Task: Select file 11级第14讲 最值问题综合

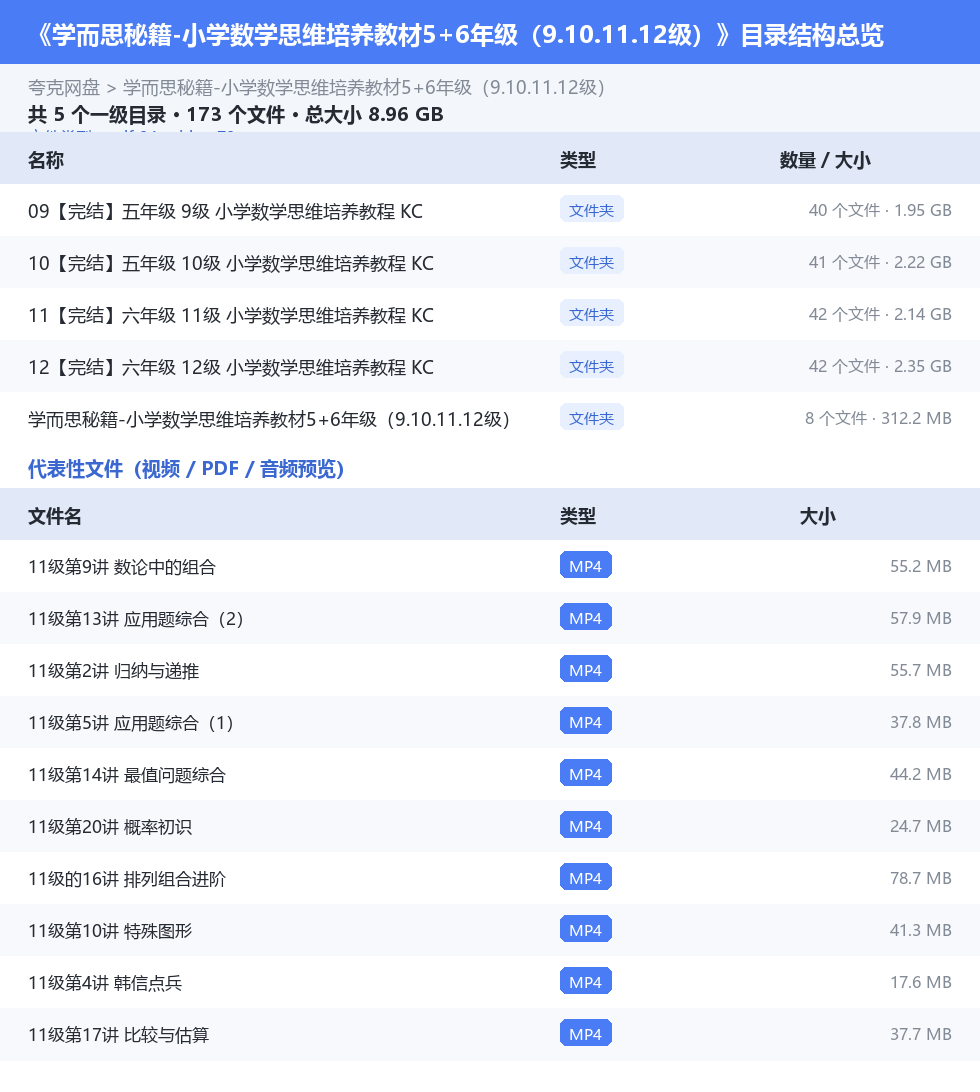Action: pyautogui.click(x=127, y=775)
